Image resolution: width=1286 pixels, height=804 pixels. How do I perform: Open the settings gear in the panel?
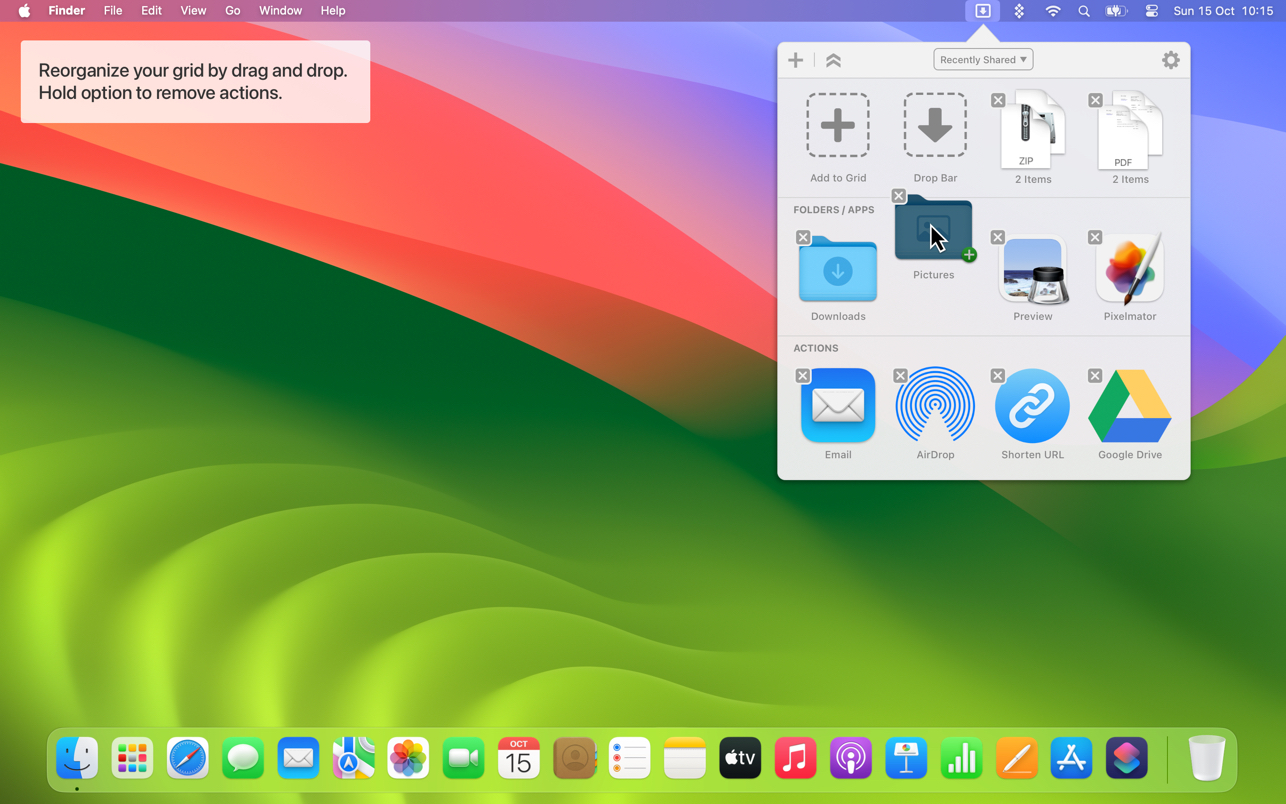1170,60
